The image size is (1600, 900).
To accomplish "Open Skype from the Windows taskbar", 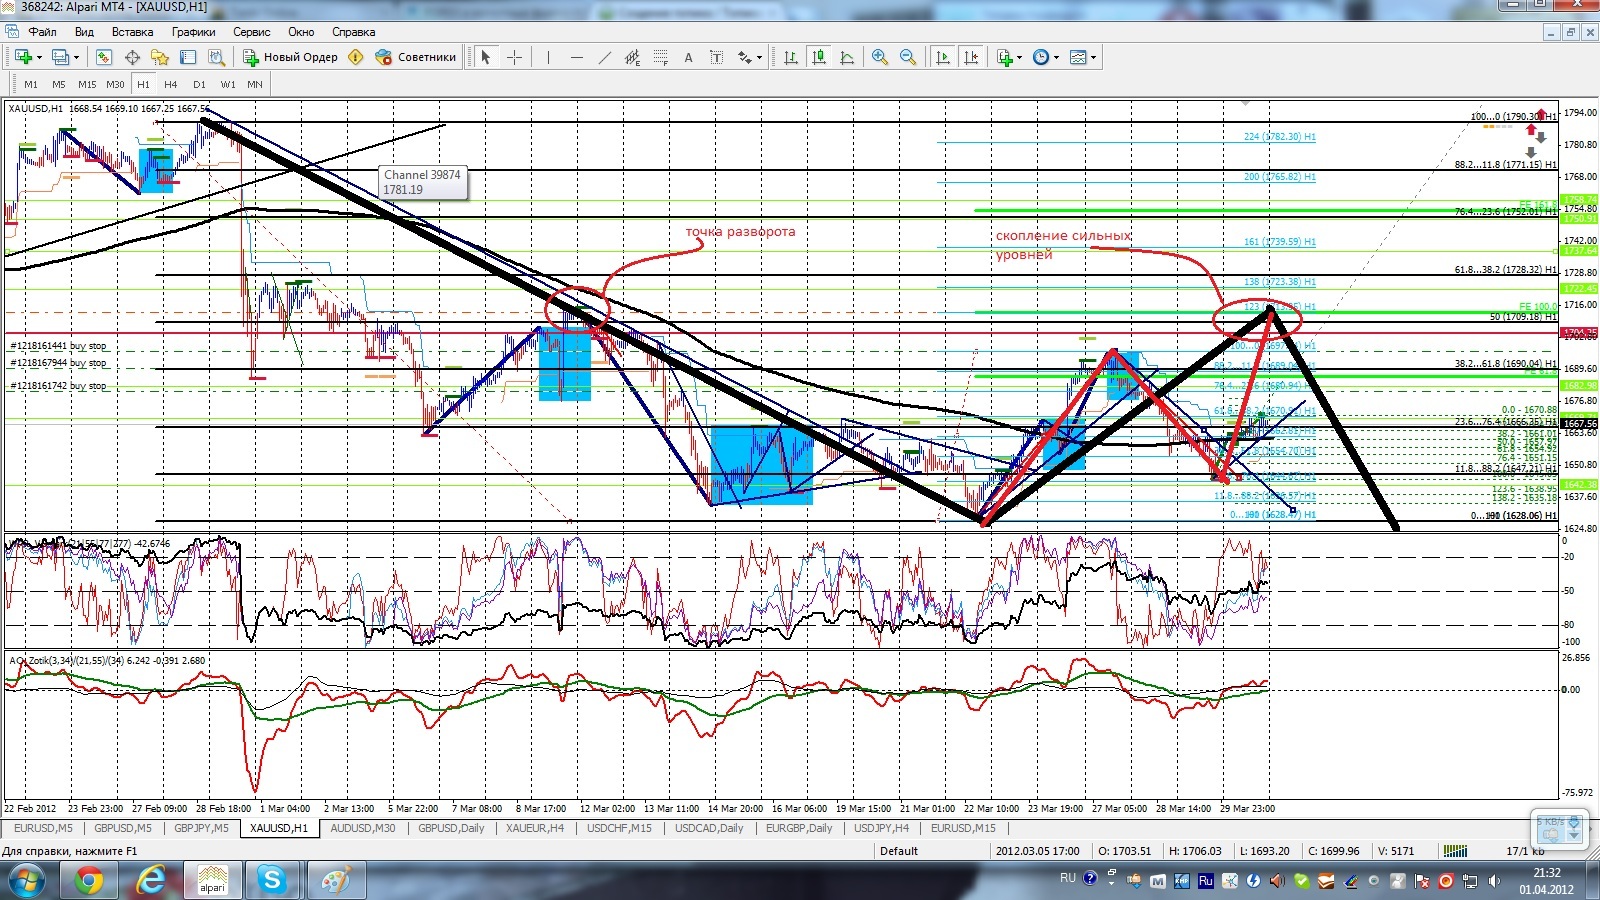I will pyautogui.click(x=272, y=881).
